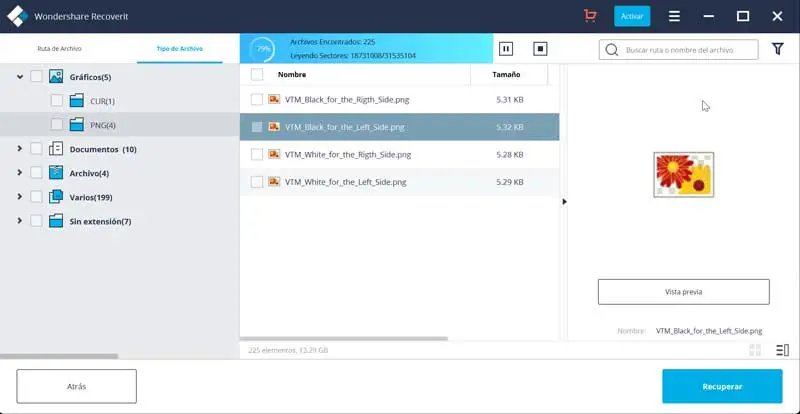Click the preview flower thumbnail
The height and width of the screenshot is (414, 800).
(684, 175)
